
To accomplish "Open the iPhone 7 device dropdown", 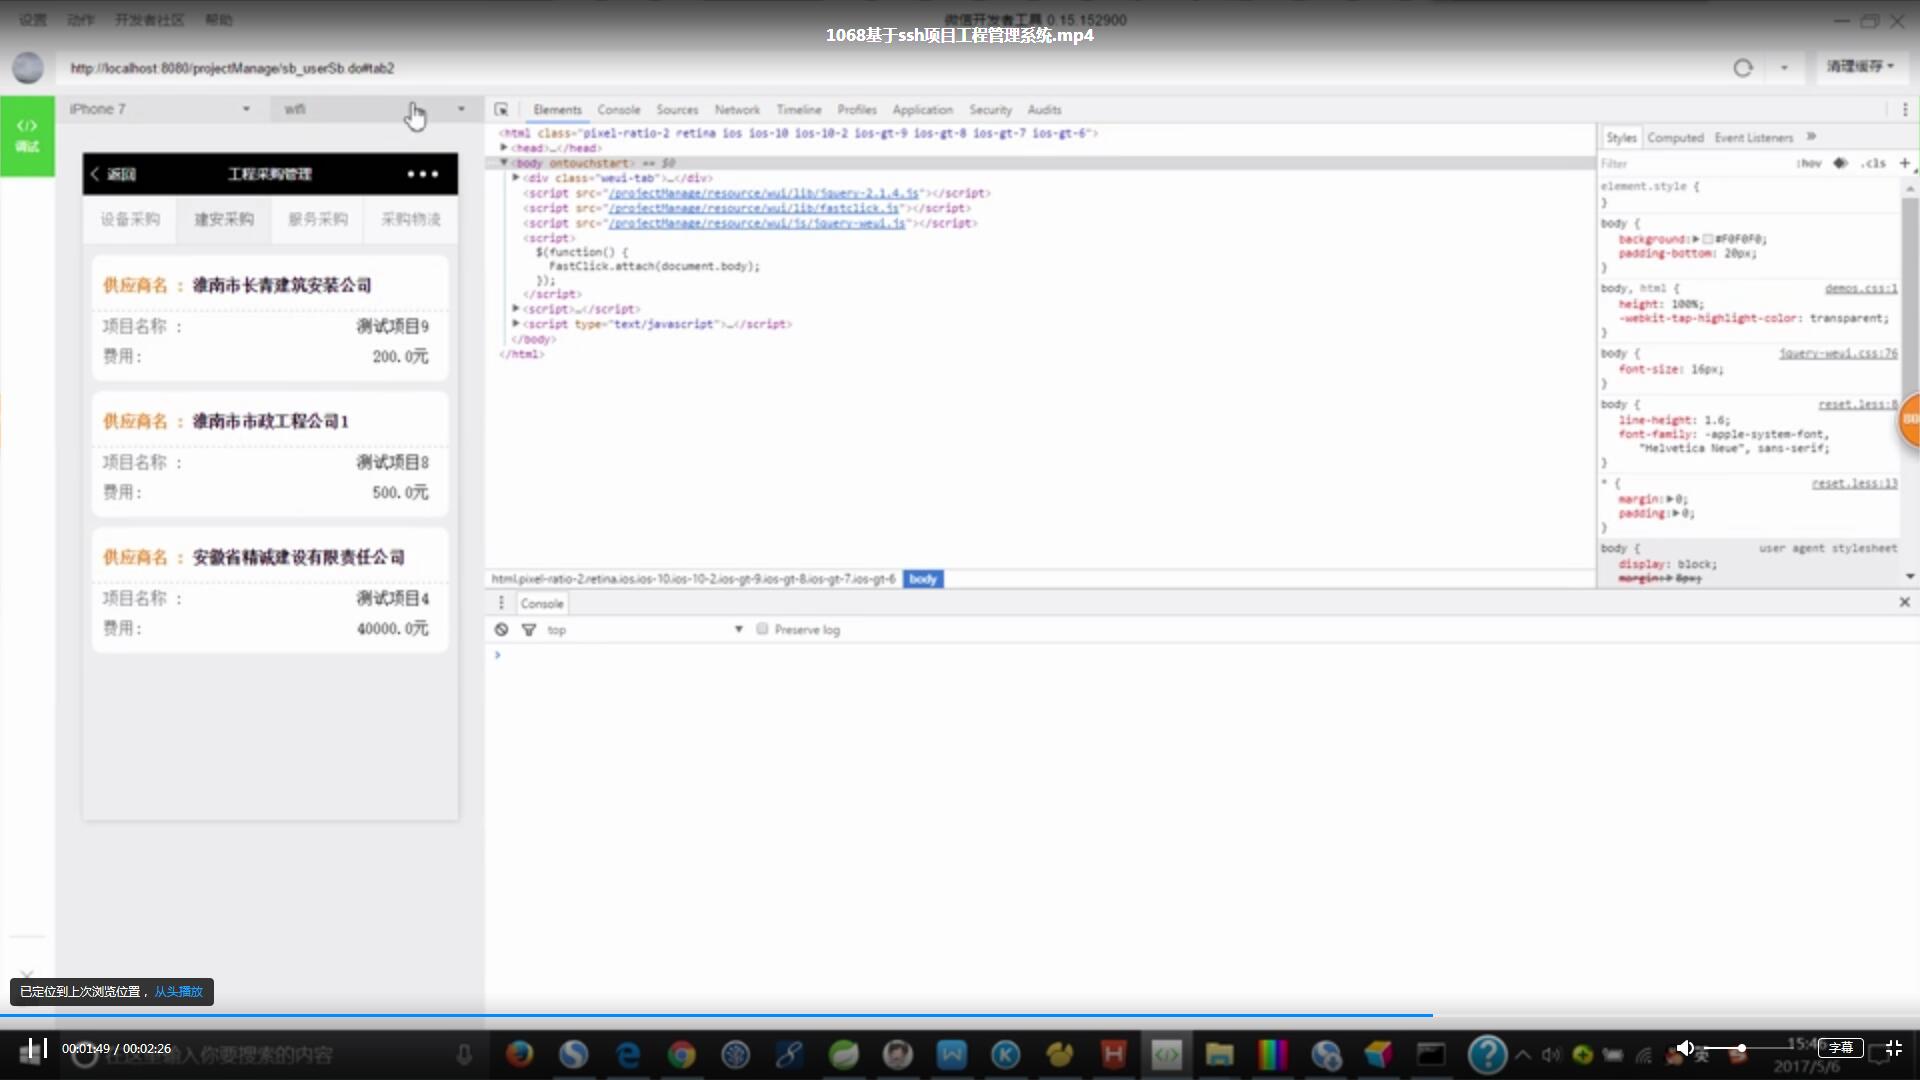I will 160,109.
